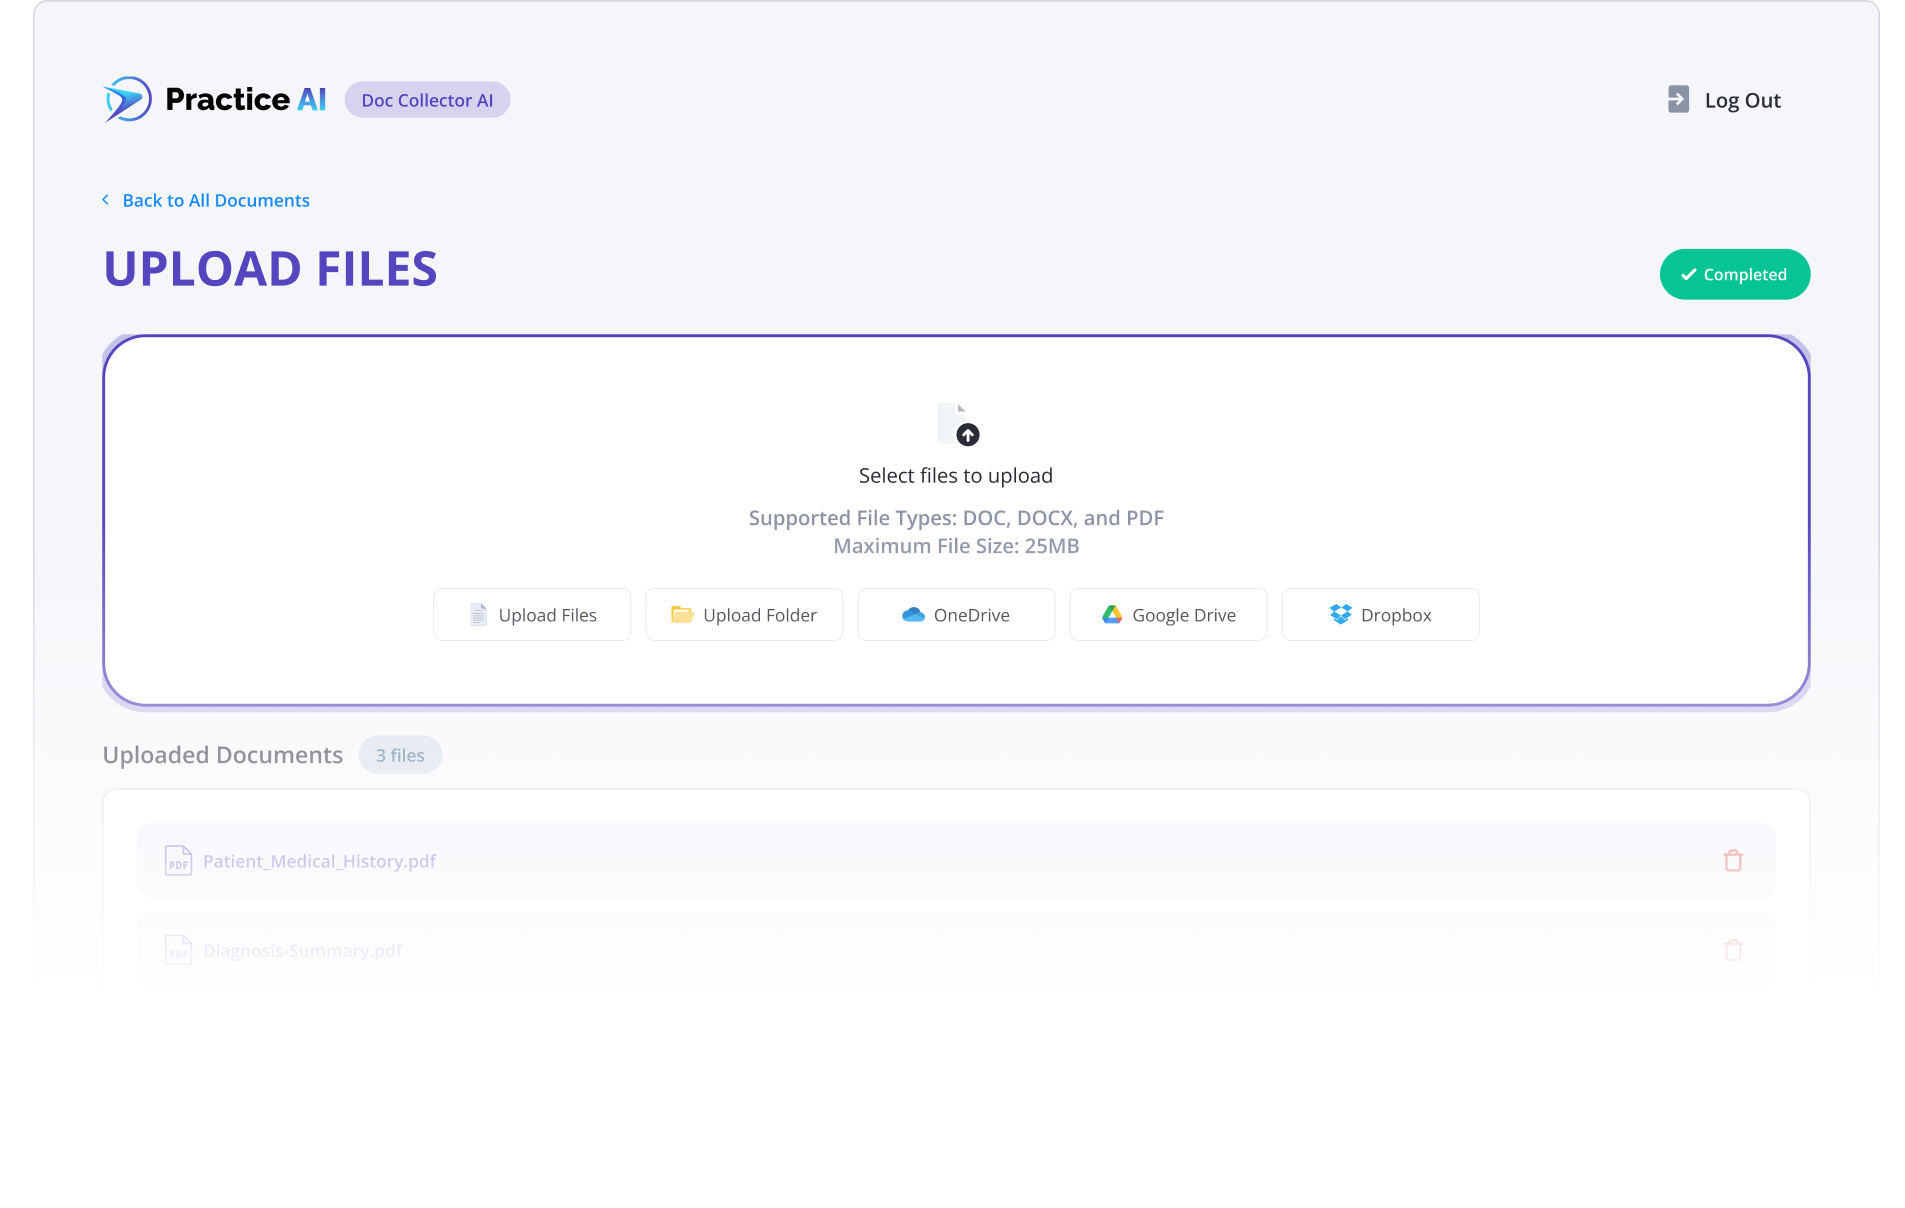Click the PDF icon next to Patient_Medical_History.pdf

(x=178, y=860)
